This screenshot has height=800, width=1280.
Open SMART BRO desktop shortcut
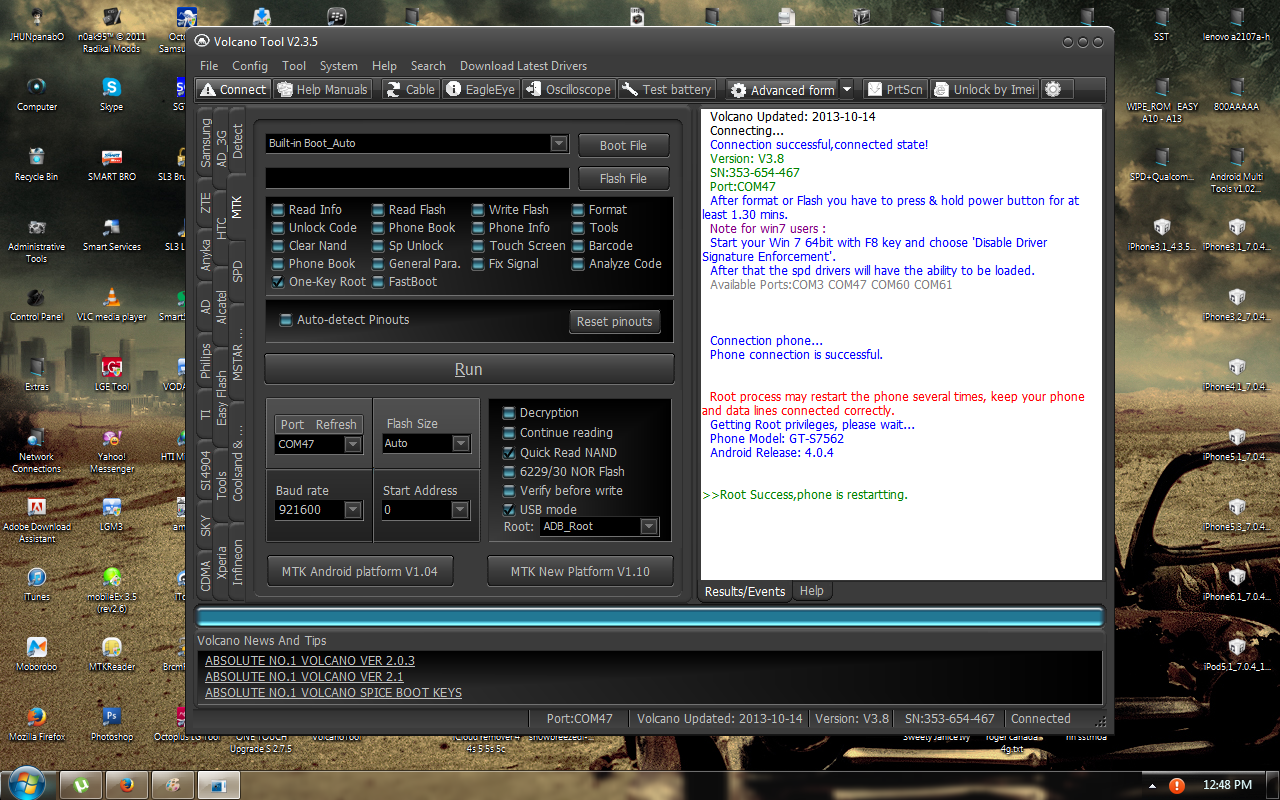click(112, 162)
